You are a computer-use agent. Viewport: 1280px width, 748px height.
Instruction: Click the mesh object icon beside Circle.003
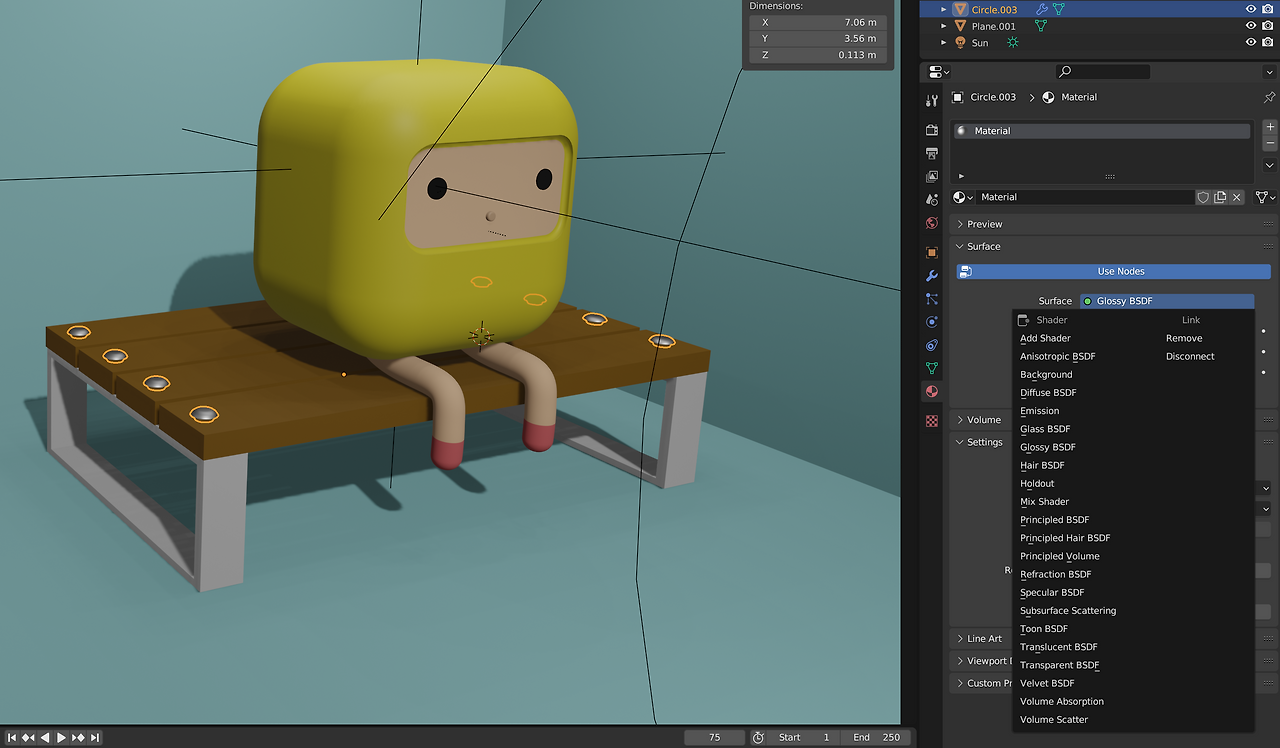960,9
